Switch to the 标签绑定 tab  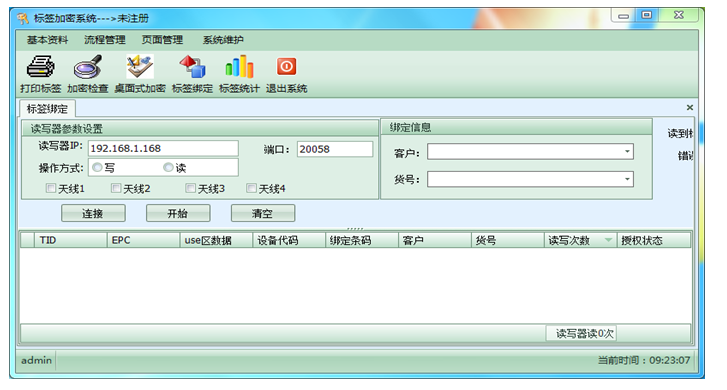click(x=47, y=109)
